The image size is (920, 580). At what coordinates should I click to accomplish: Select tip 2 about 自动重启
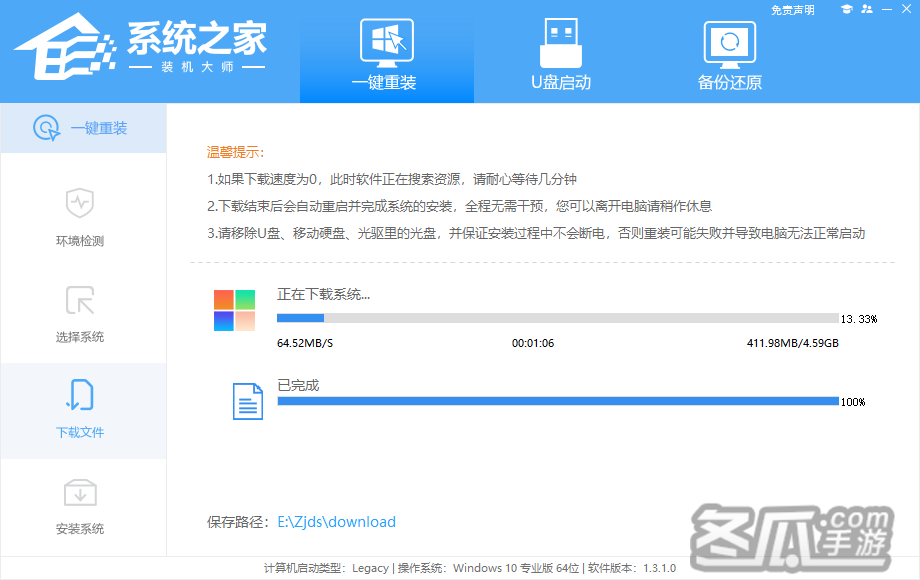pyautogui.click(x=459, y=206)
